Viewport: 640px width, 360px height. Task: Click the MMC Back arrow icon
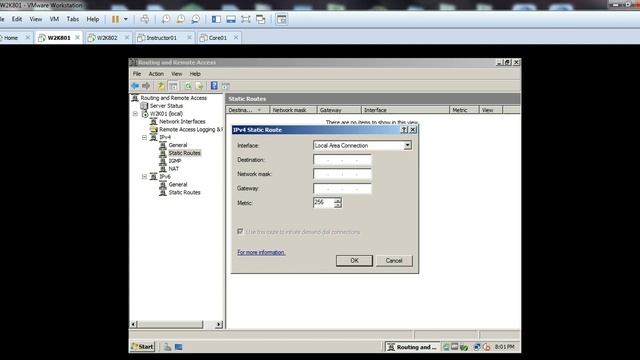pos(135,86)
